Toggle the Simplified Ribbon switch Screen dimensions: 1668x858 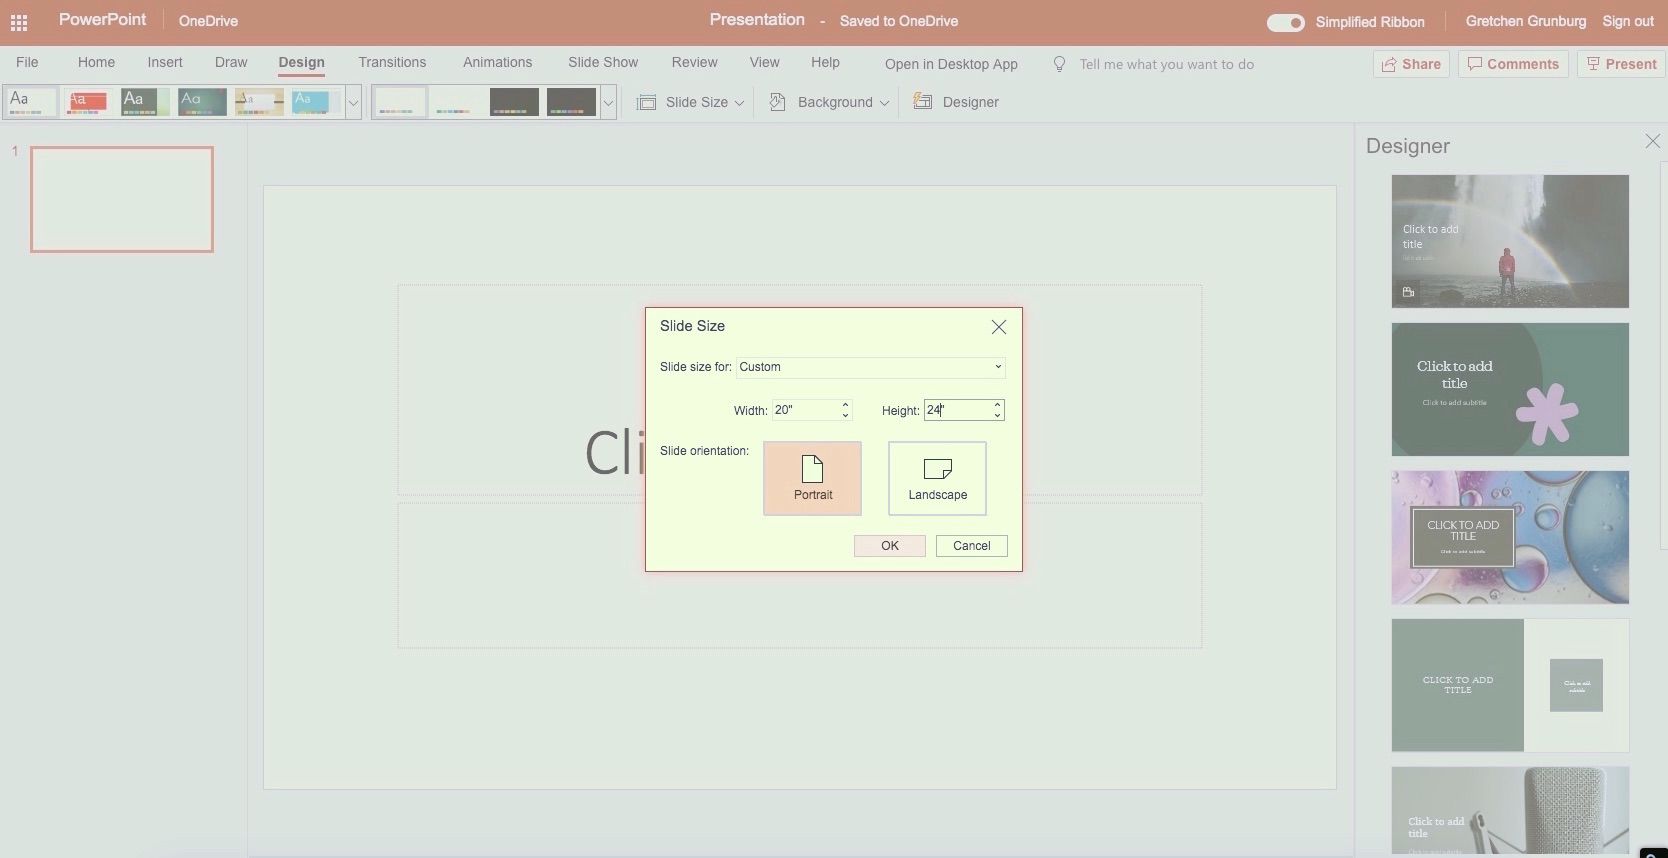(1285, 22)
